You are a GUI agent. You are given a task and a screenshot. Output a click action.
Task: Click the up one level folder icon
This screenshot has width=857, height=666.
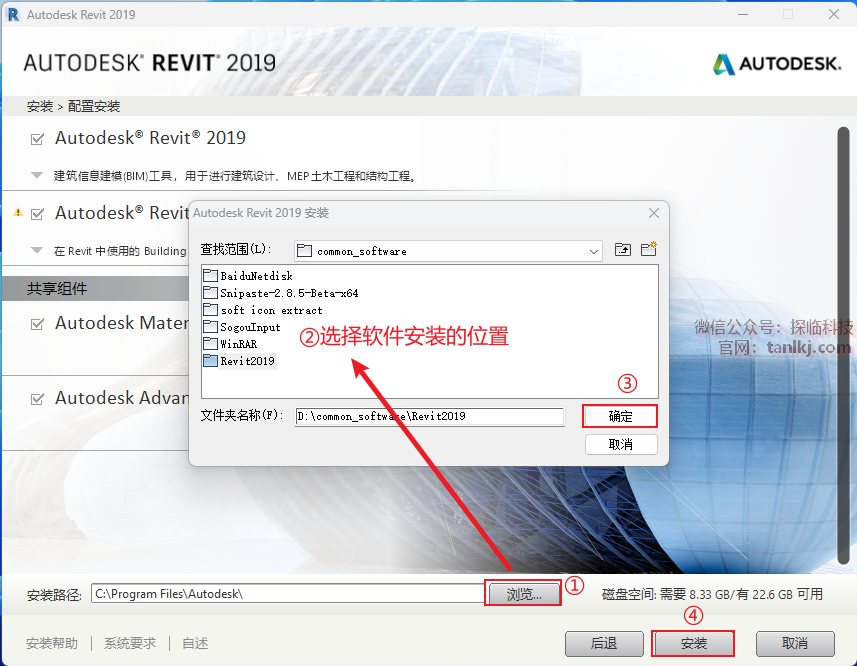pyautogui.click(x=623, y=250)
